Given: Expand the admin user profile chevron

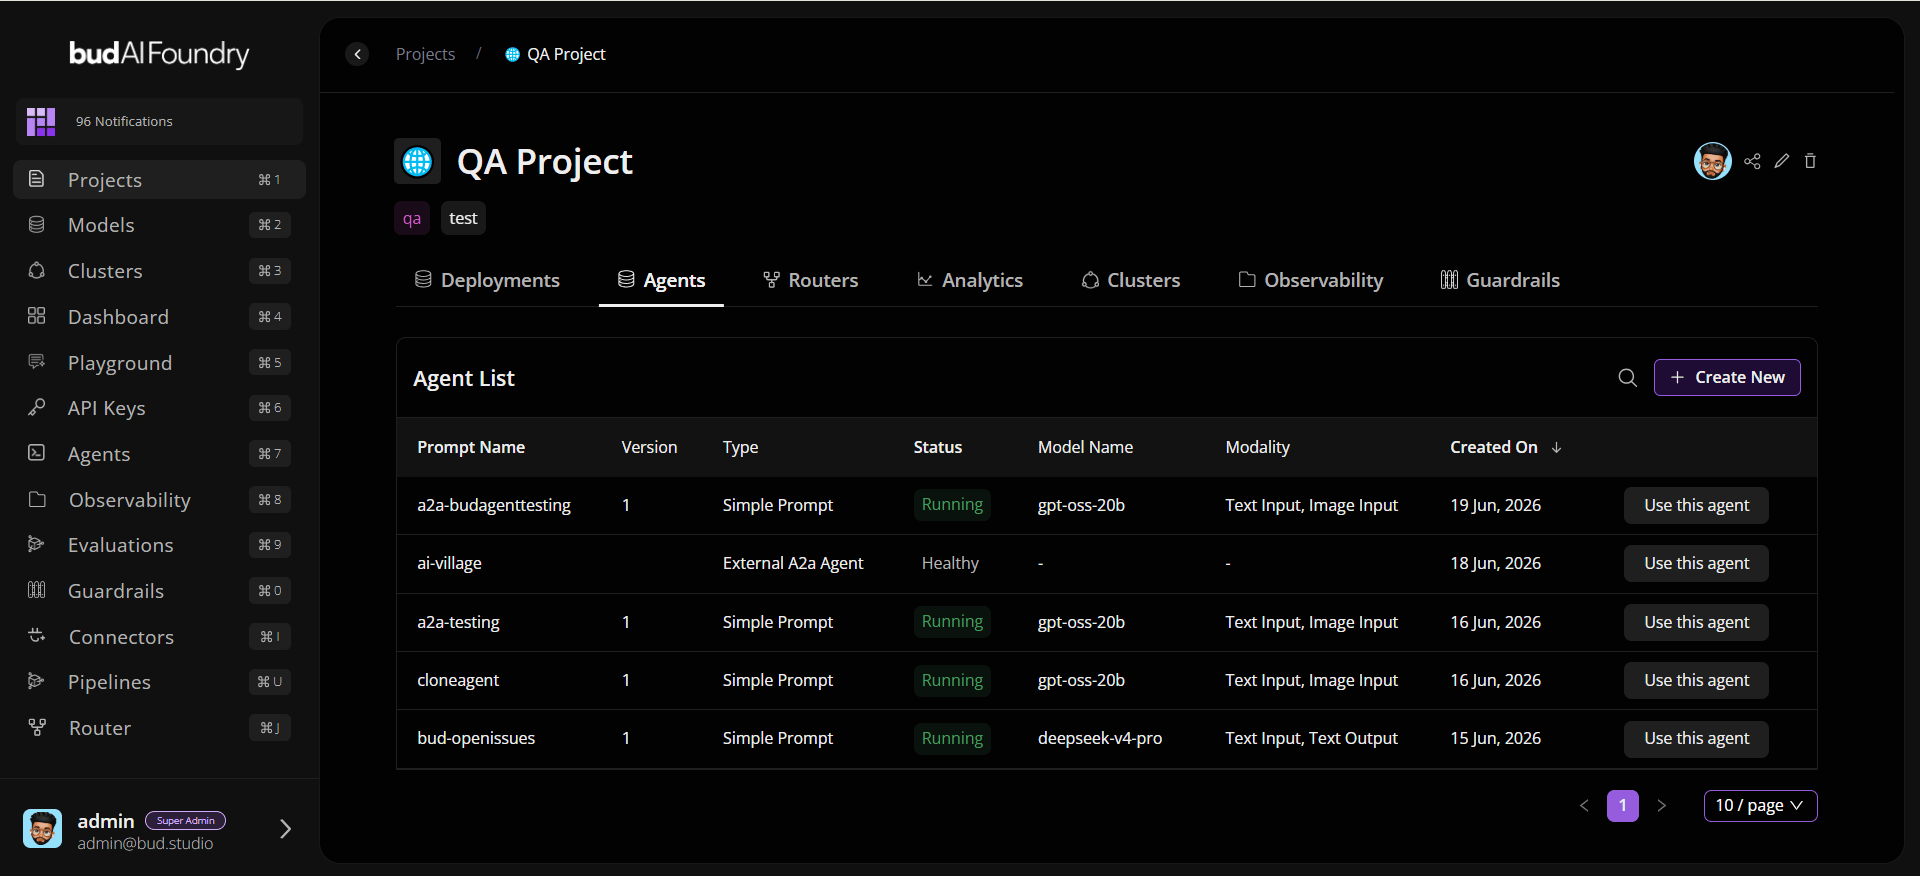Looking at the screenshot, I should [x=285, y=829].
